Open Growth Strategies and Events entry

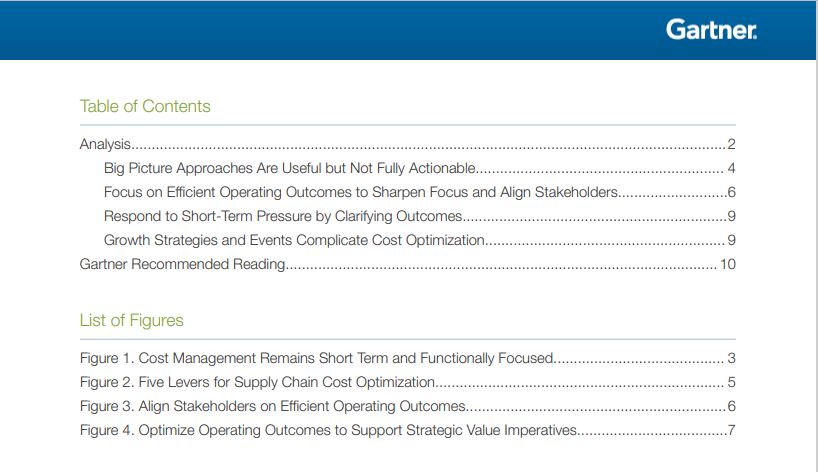click(x=419, y=240)
